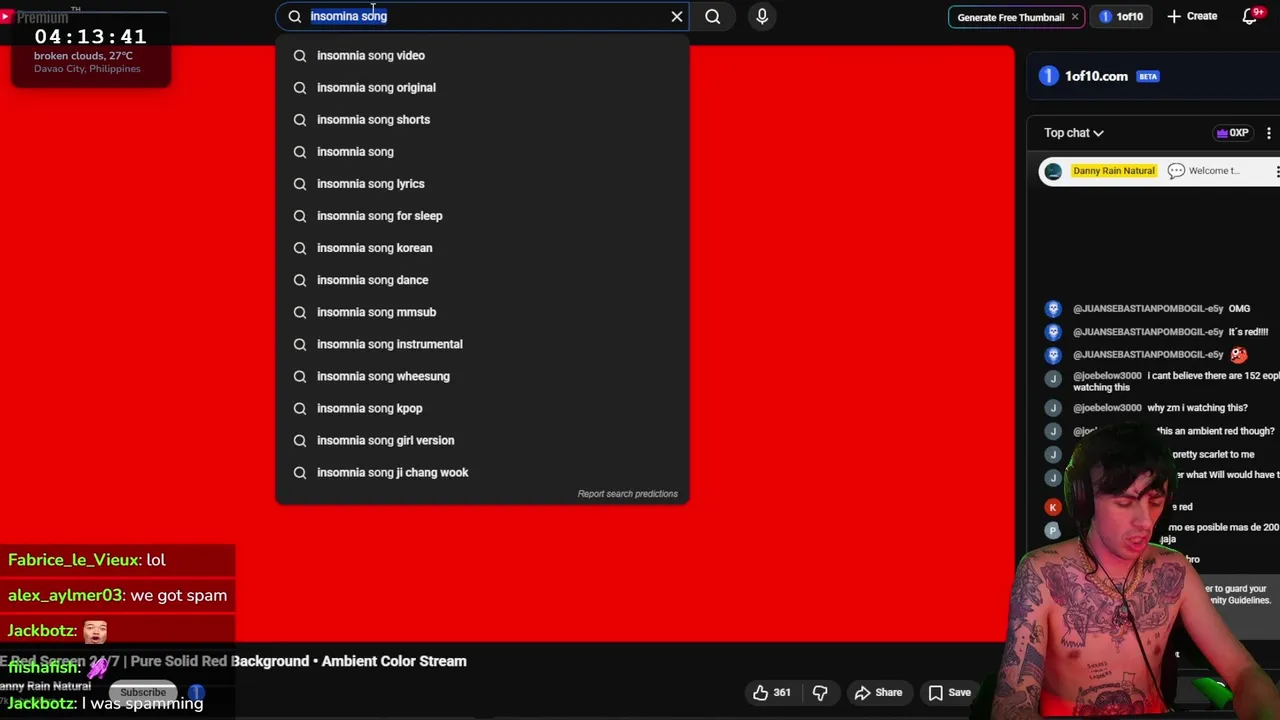Screen dimensions: 1280x720
Task: Dismiss the Generate Free Thumbnail banner
Action: (x=1075, y=17)
